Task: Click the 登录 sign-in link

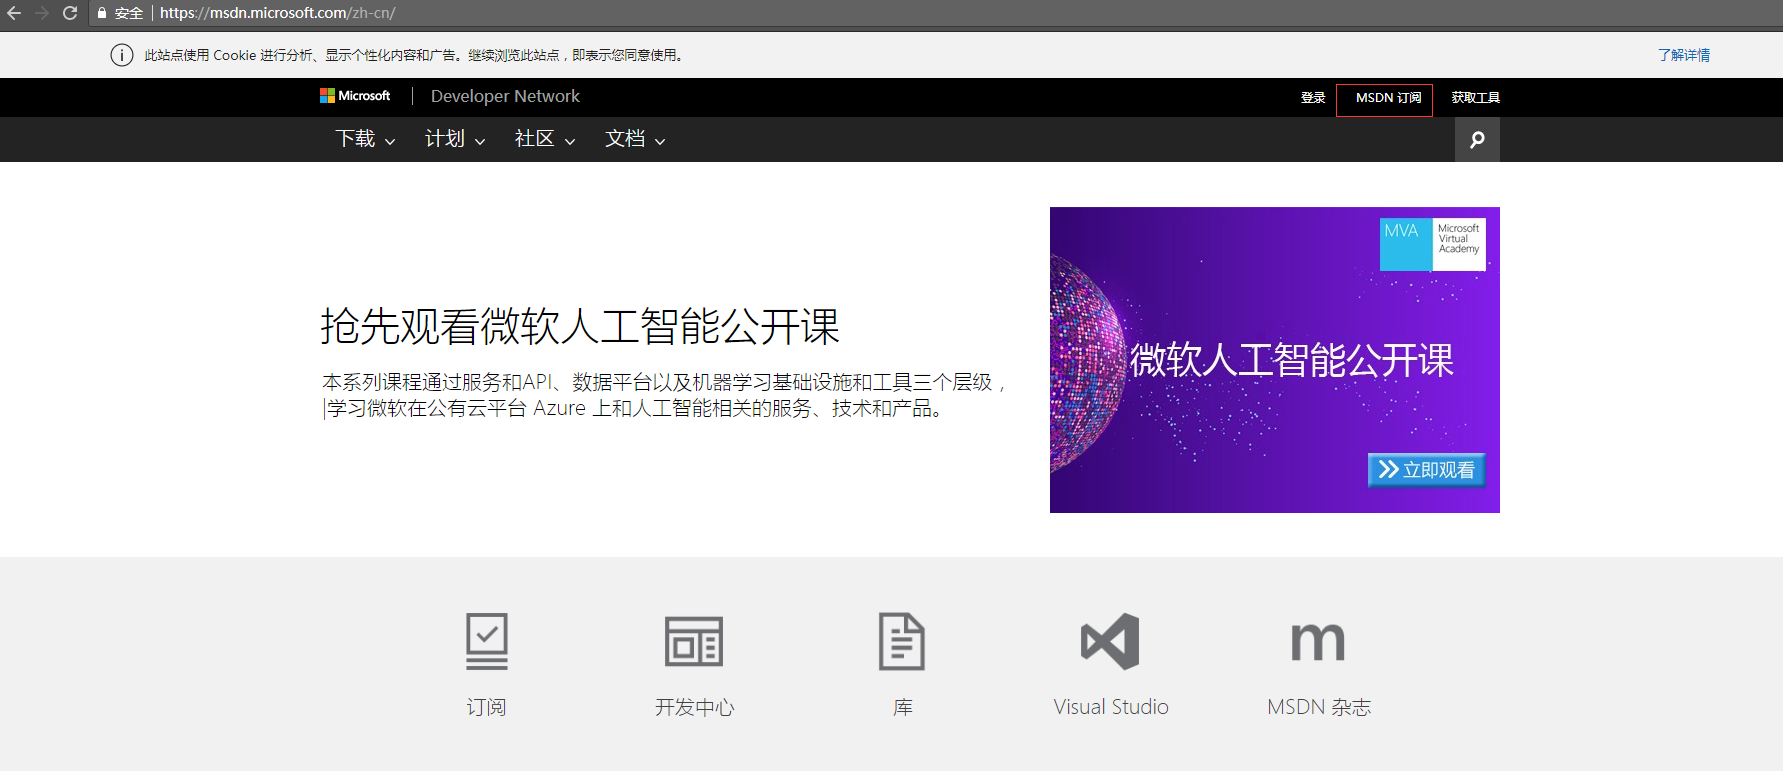Action: pyautogui.click(x=1313, y=98)
